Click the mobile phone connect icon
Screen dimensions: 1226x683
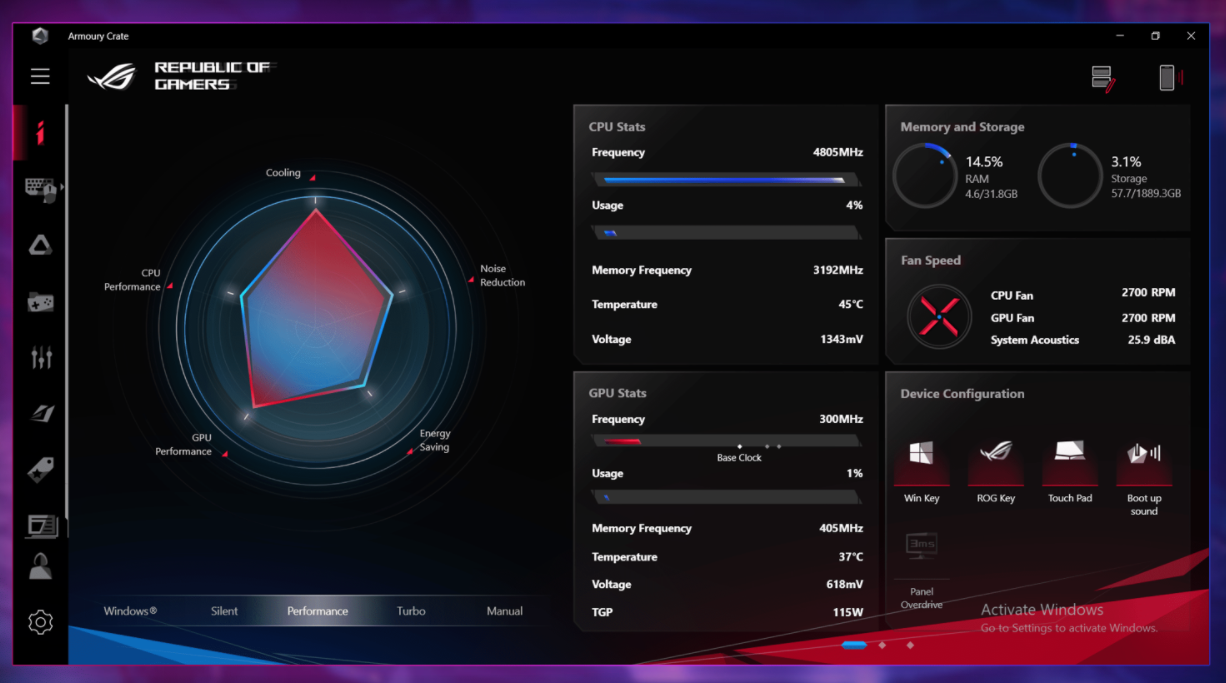point(1169,78)
